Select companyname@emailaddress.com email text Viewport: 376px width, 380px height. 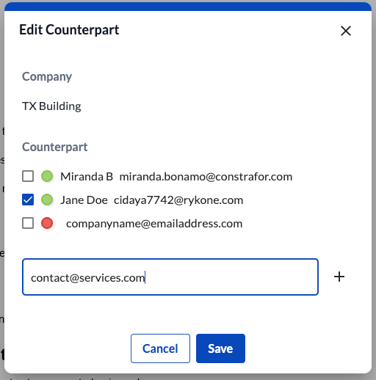[154, 223]
